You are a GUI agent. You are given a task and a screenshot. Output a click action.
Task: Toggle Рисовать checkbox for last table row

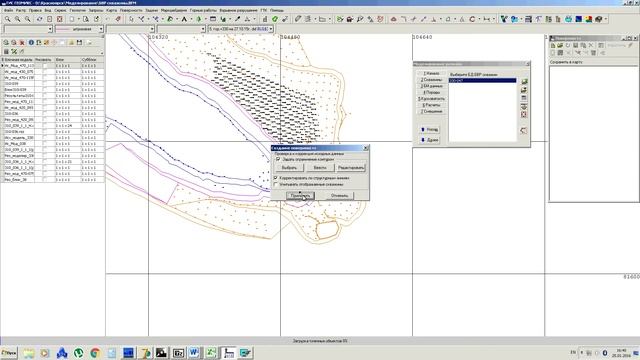click(x=44, y=180)
